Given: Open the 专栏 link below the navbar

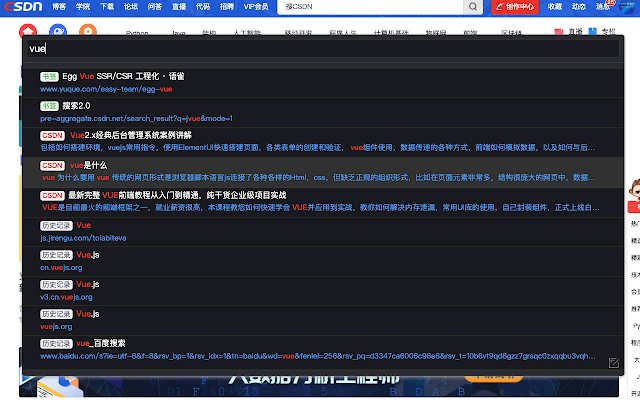Looking at the screenshot, I should (602, 31).
